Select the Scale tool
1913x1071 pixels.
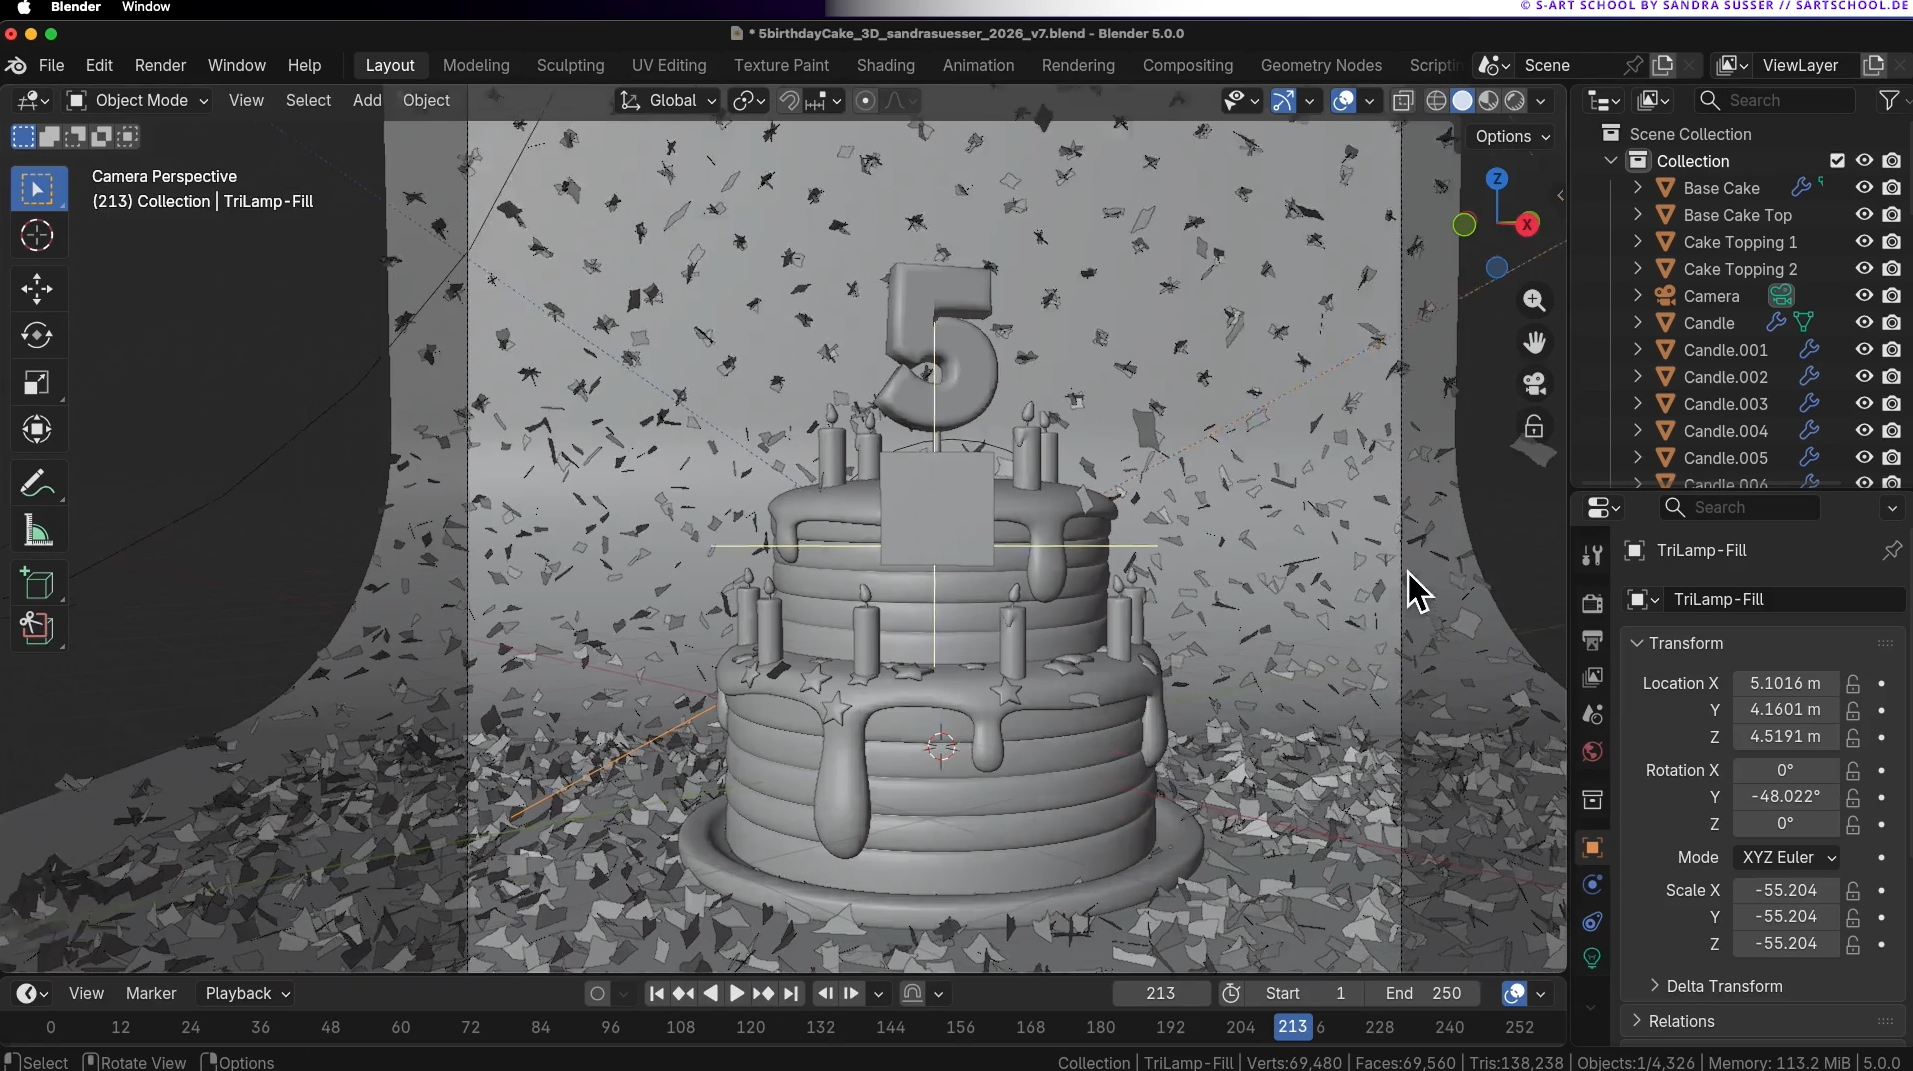tap(37, 383)
